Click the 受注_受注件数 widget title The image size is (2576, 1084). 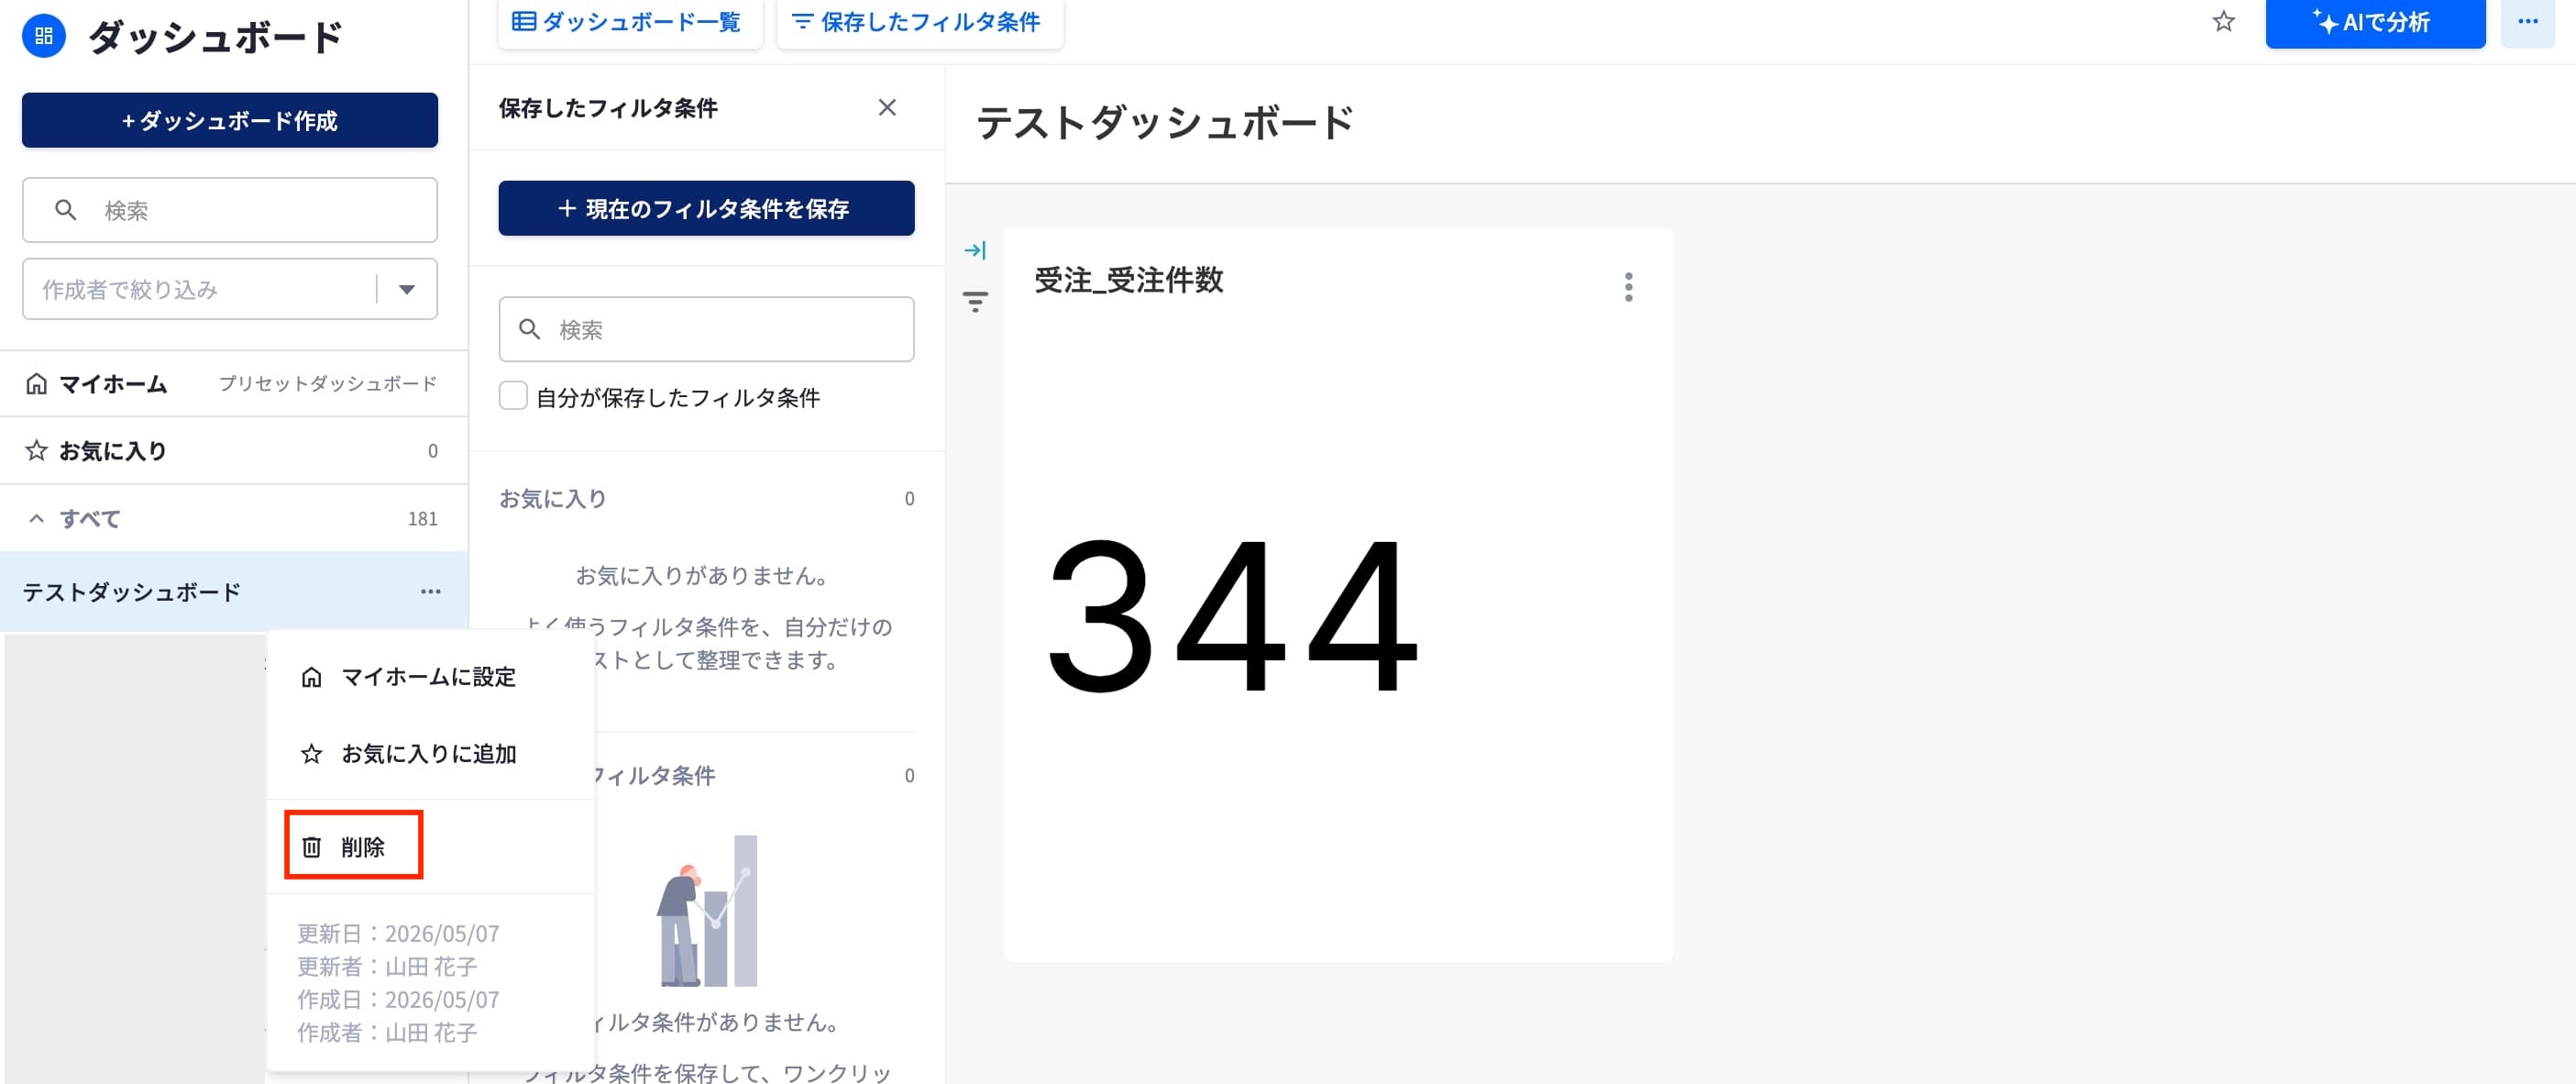tap(1128, 280)
